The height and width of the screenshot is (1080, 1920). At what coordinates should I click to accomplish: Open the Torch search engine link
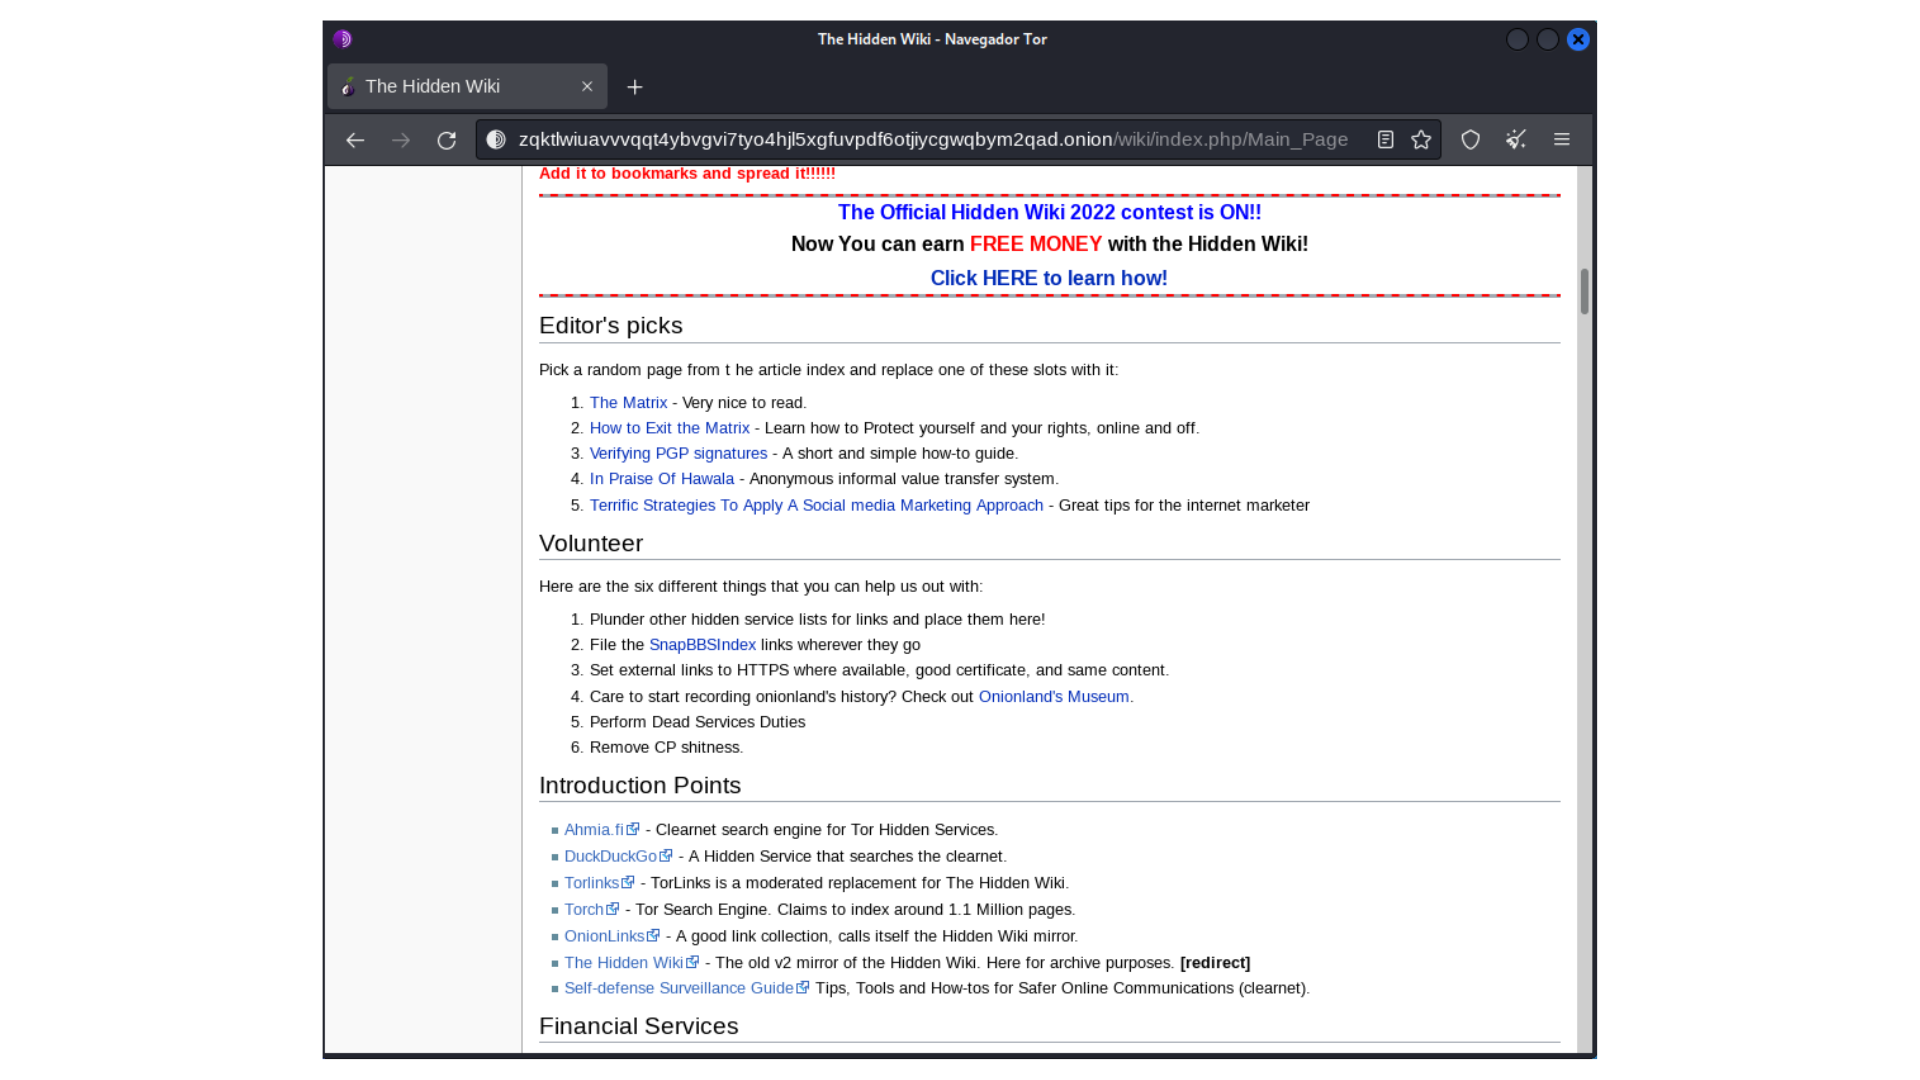583,910
